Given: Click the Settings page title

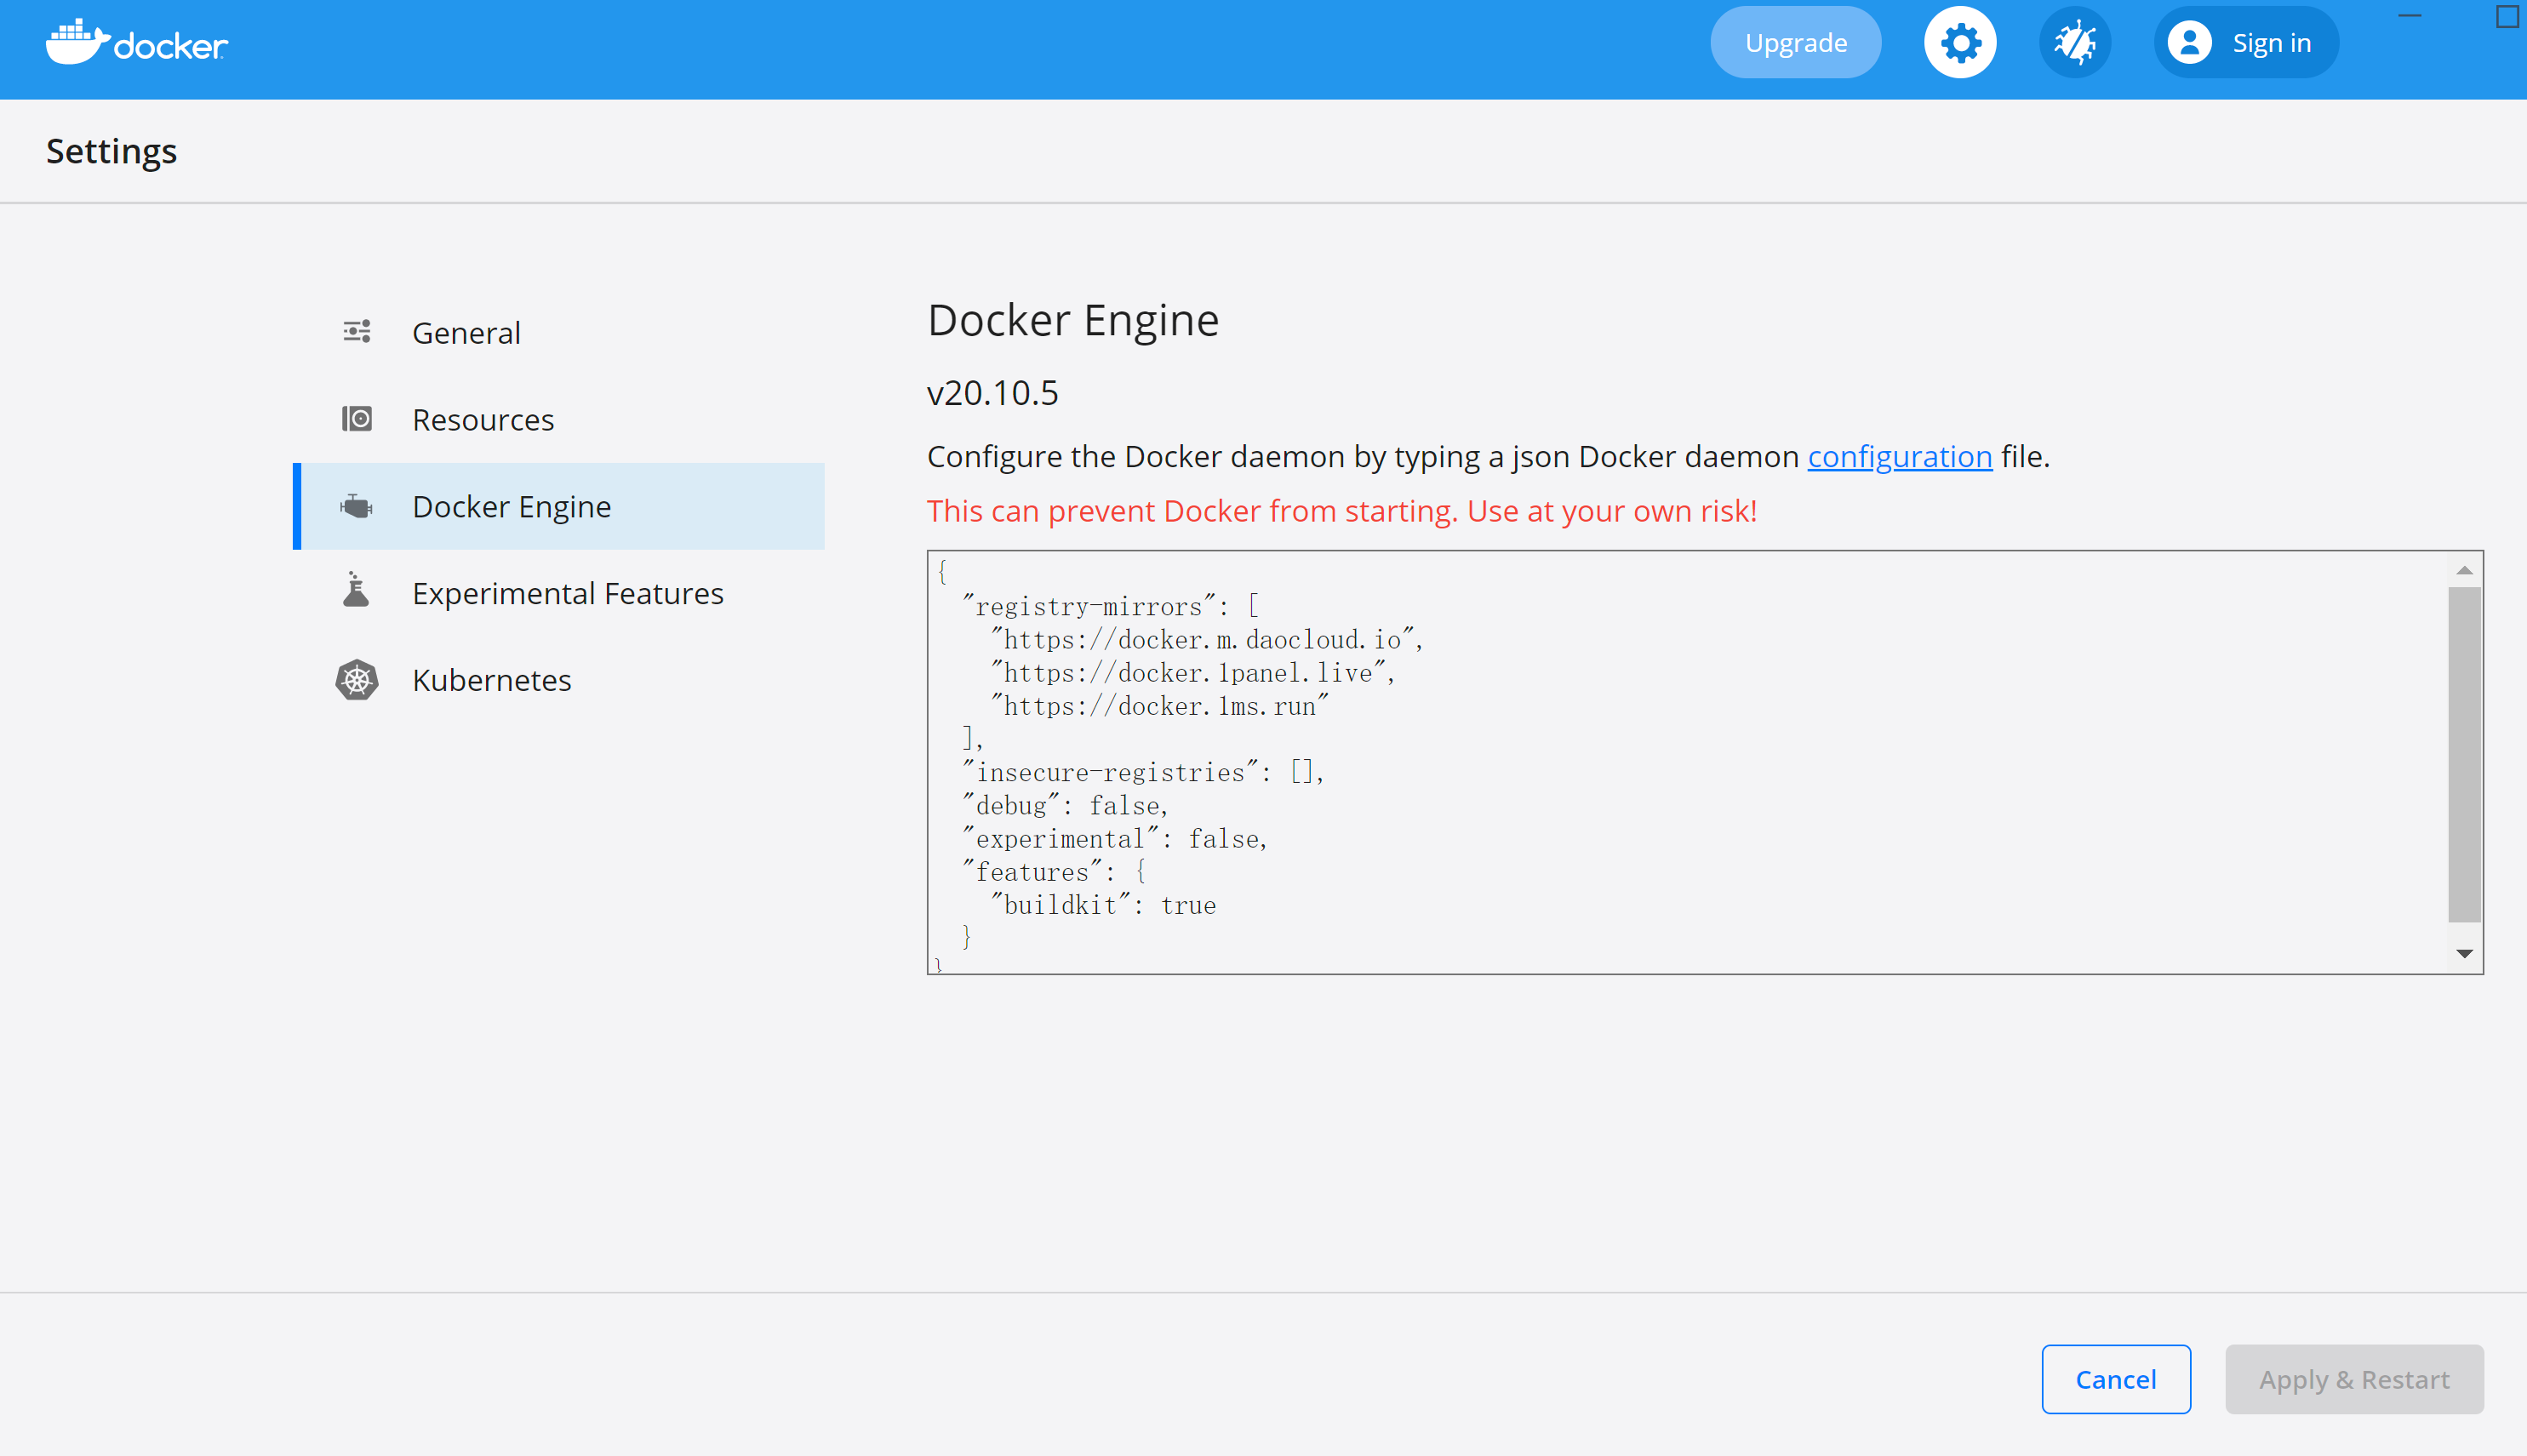Looking at the screenshot, I should click(111, 151).
